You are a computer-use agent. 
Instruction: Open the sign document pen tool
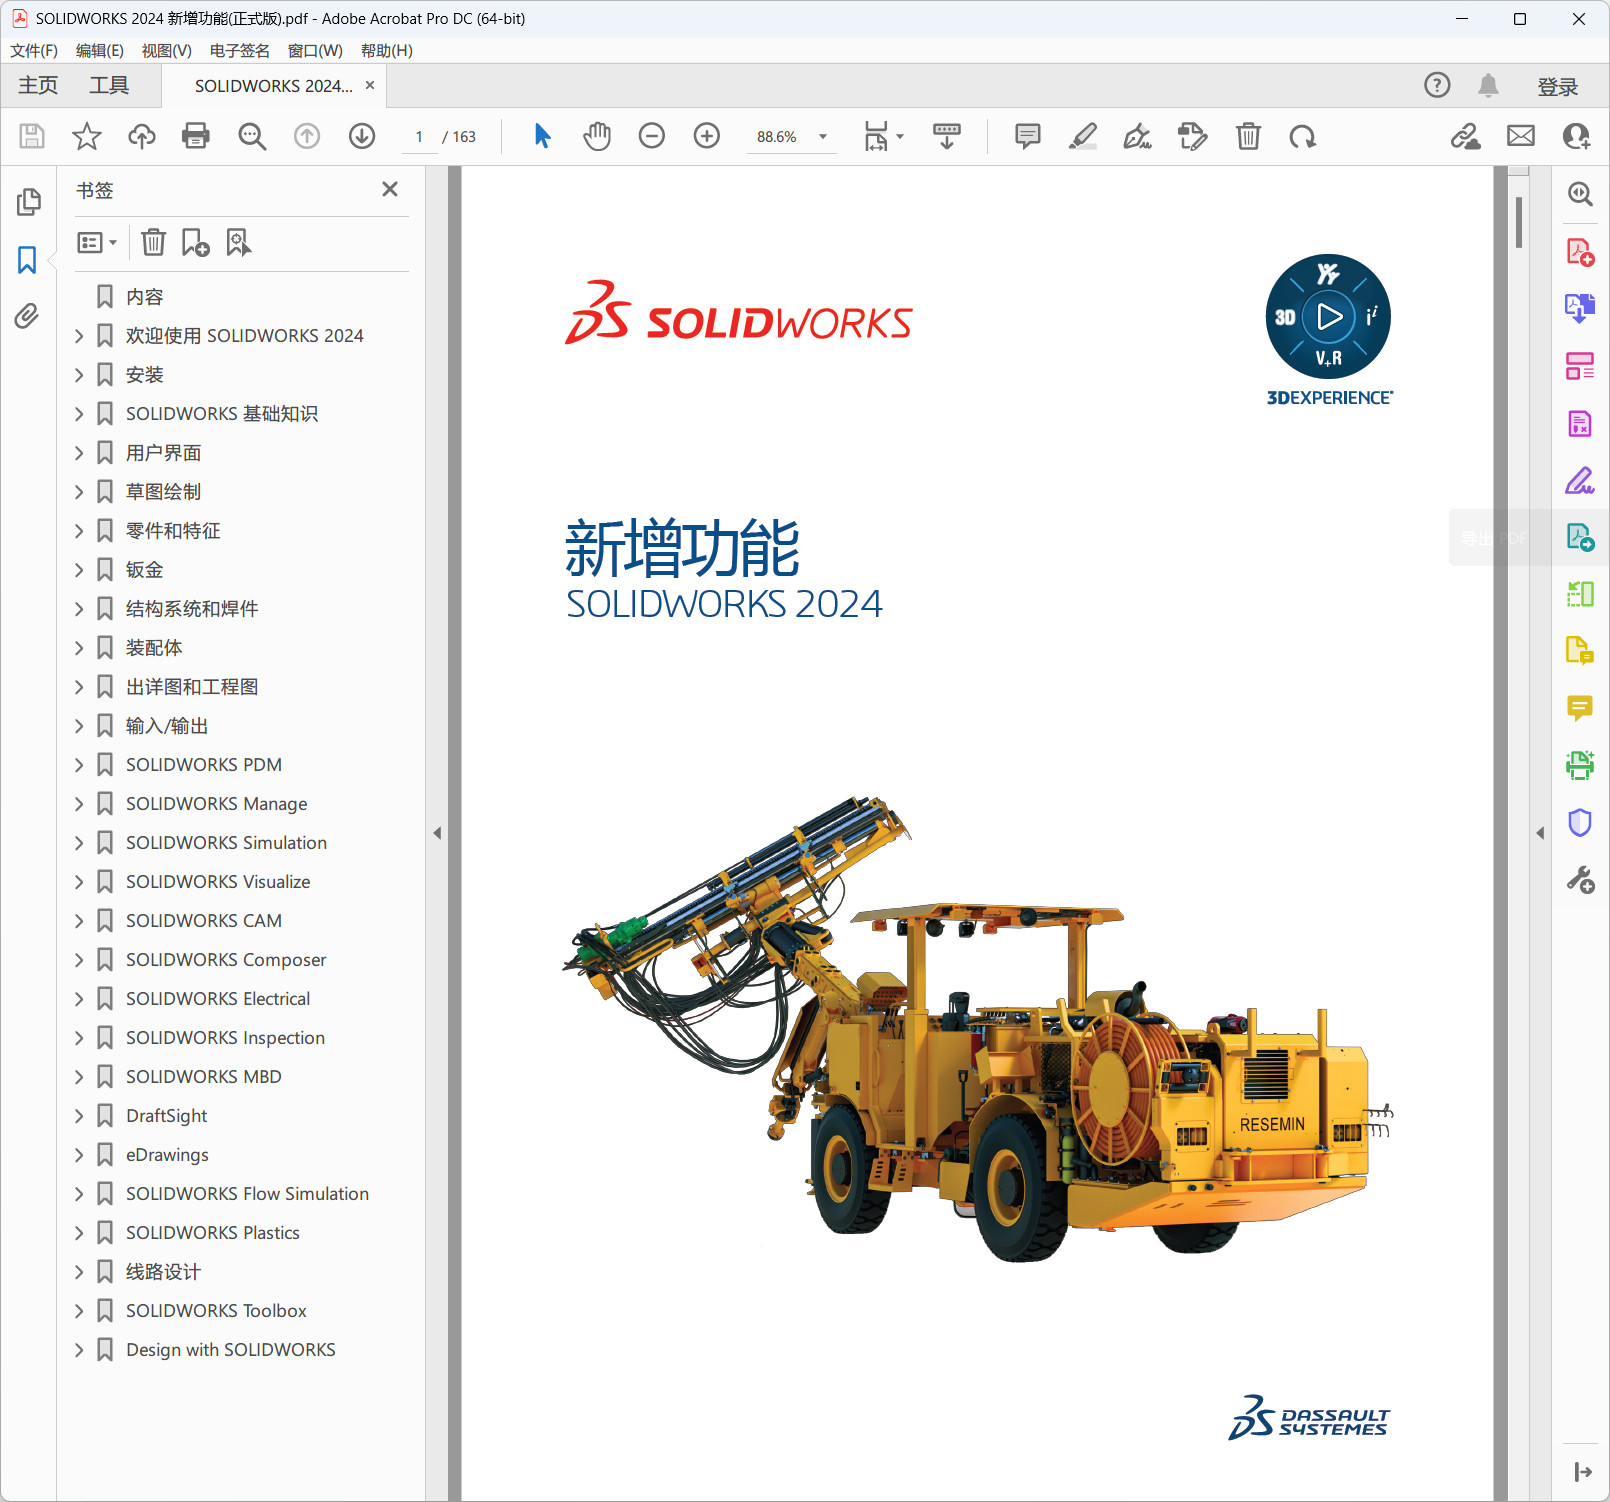pos(1138,136)
